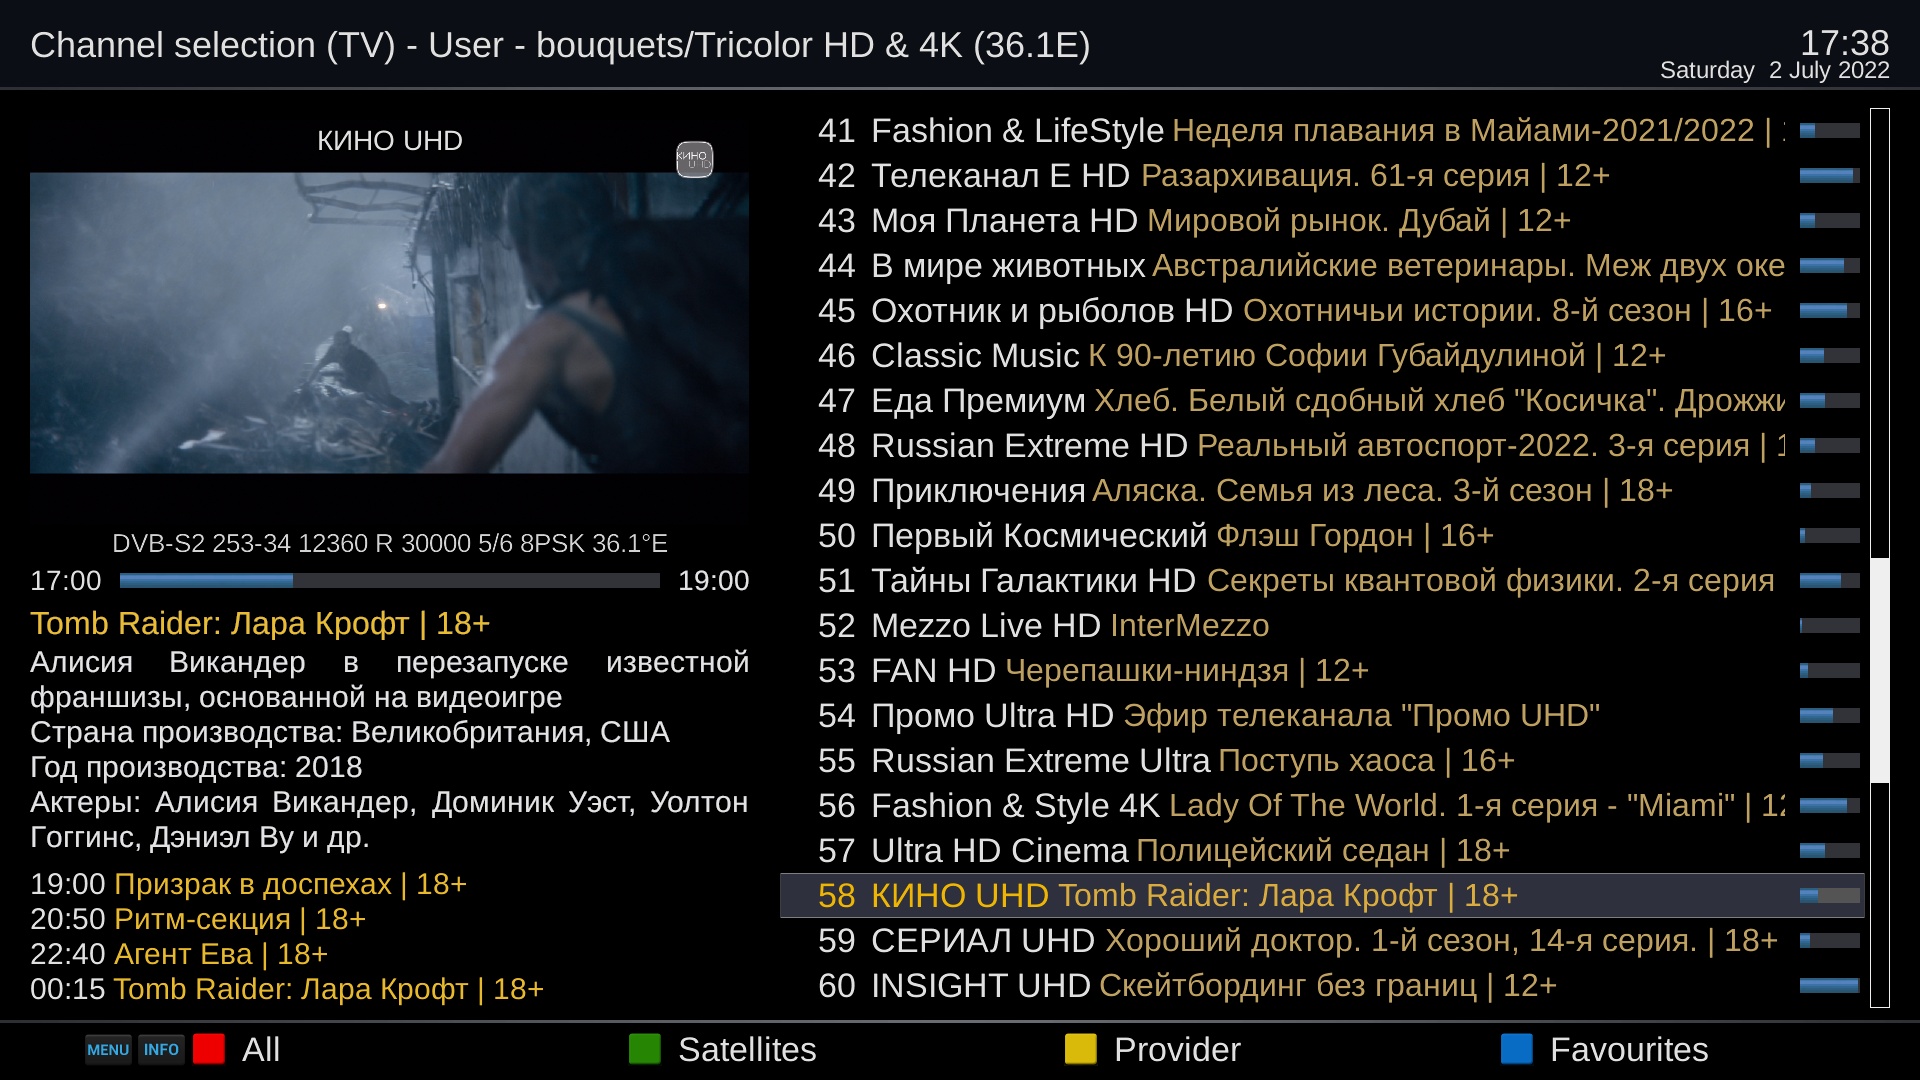Image resolution: width=1920 pixels, height=1080 pixels.
Task: Select channel 51 Тайны Галактики HD
Action: [1322, 580]
